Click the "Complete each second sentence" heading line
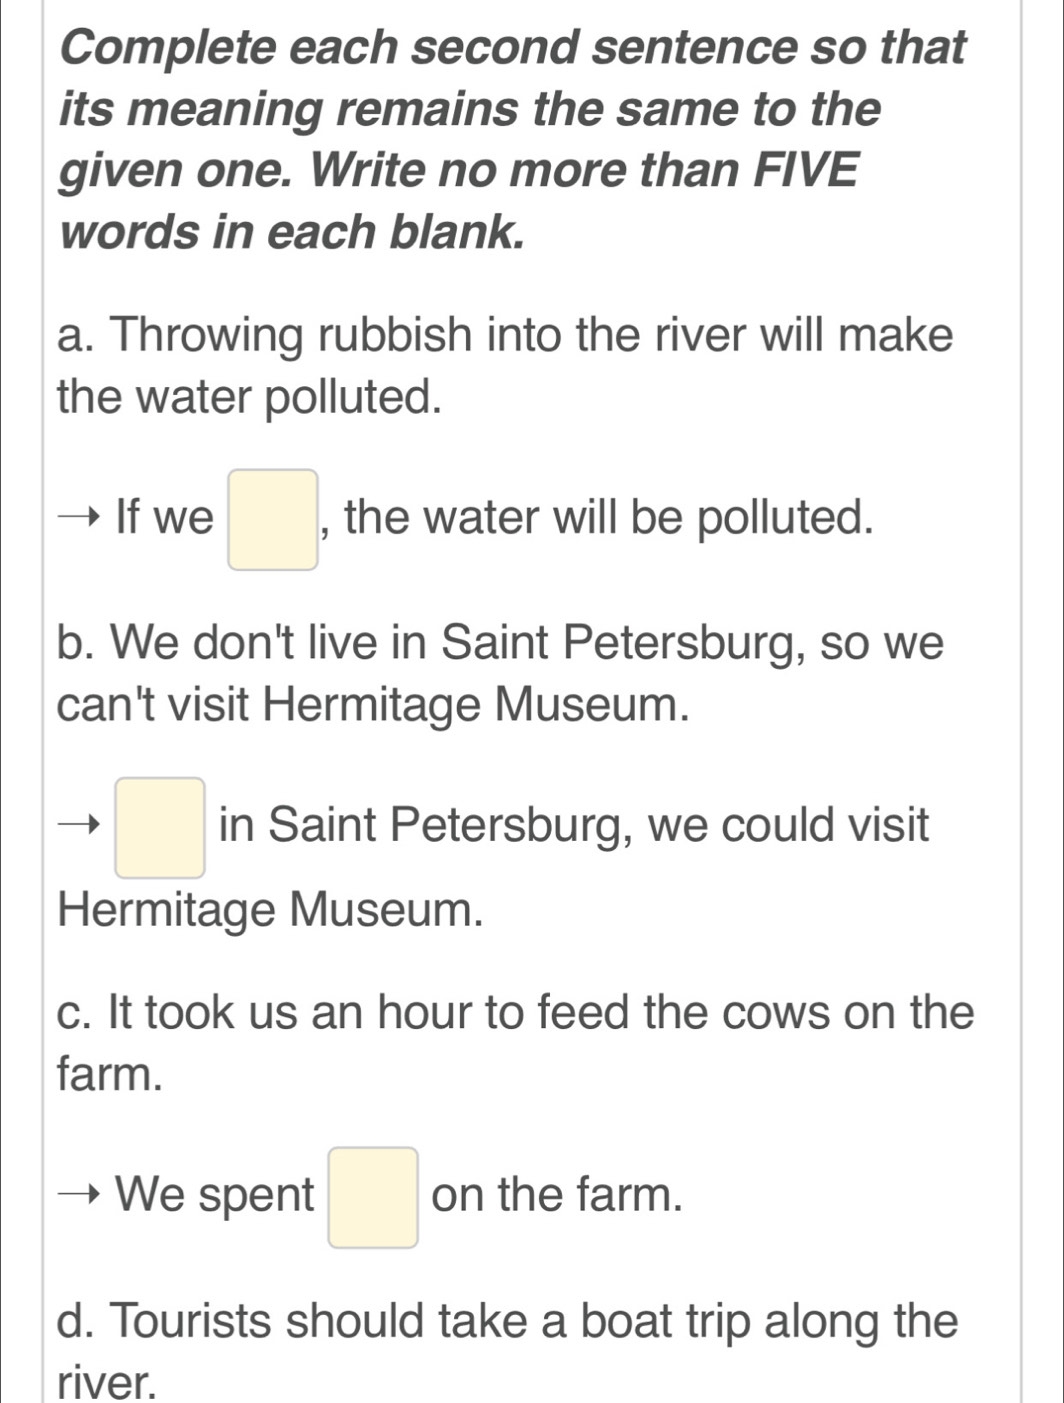The width and height of the screenshot is (1064, 1403). (513, 47)
